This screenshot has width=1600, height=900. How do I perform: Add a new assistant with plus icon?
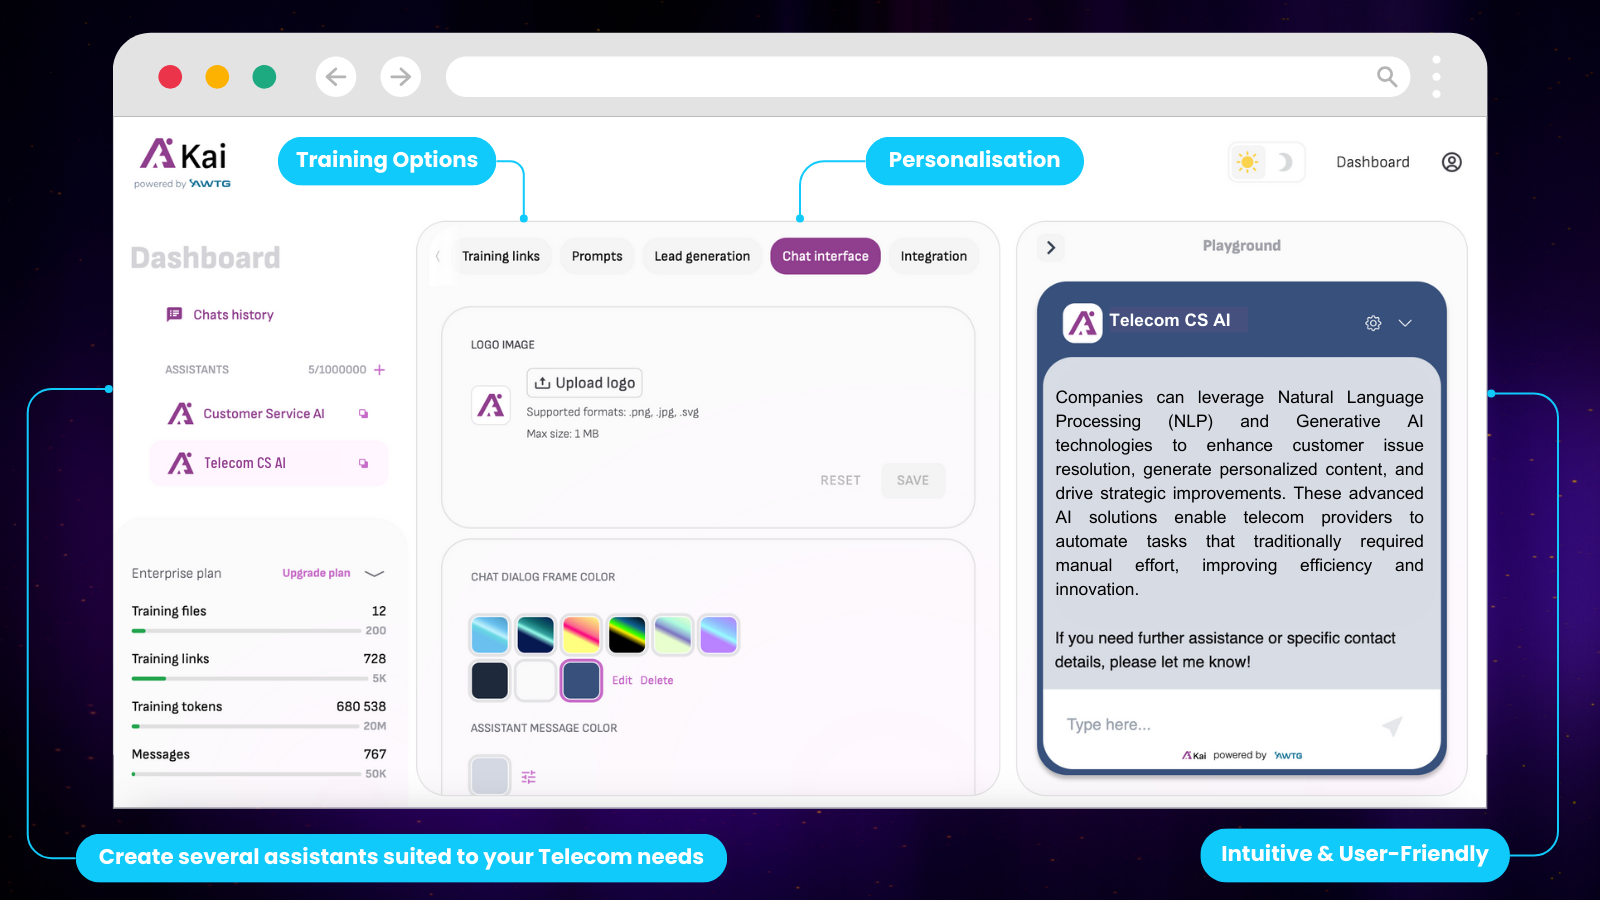[x=379, y=370]
